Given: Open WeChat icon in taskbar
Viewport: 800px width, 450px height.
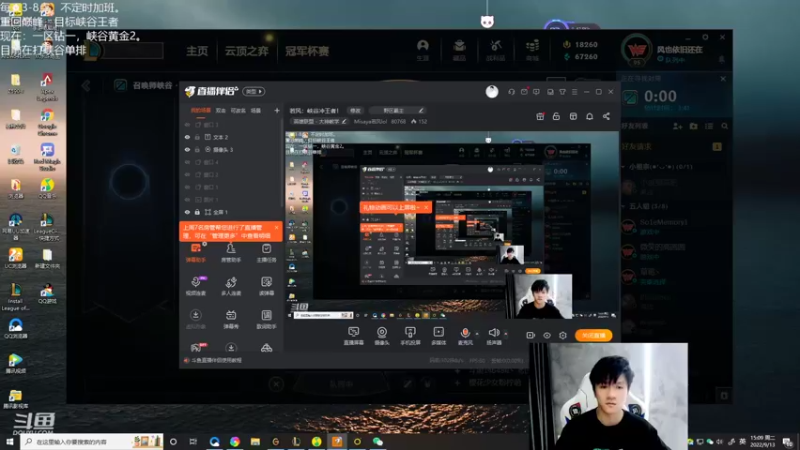Looking at the screenshot, I should point(378,441).
